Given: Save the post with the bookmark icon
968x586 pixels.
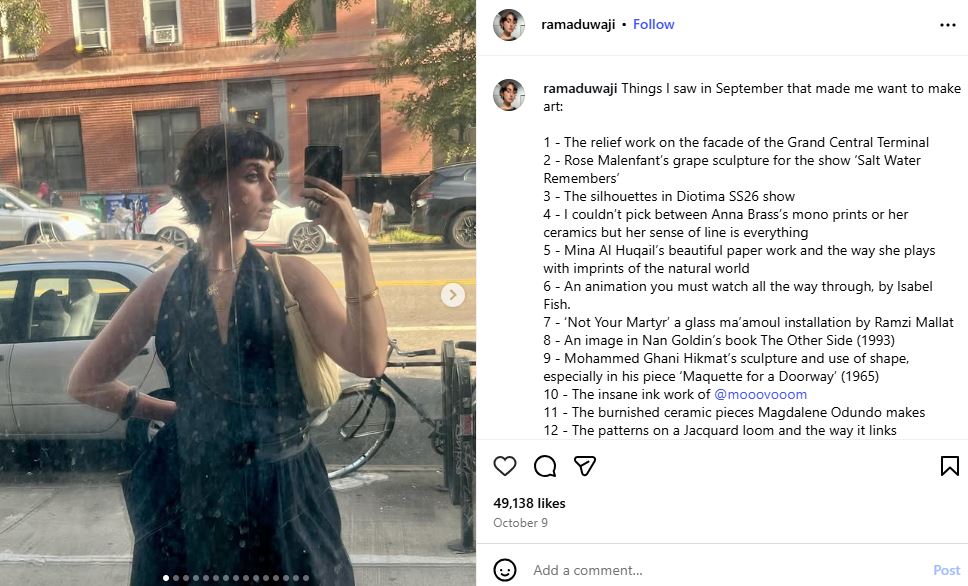Looking at the screenshot, I should (x=949, y=466).
